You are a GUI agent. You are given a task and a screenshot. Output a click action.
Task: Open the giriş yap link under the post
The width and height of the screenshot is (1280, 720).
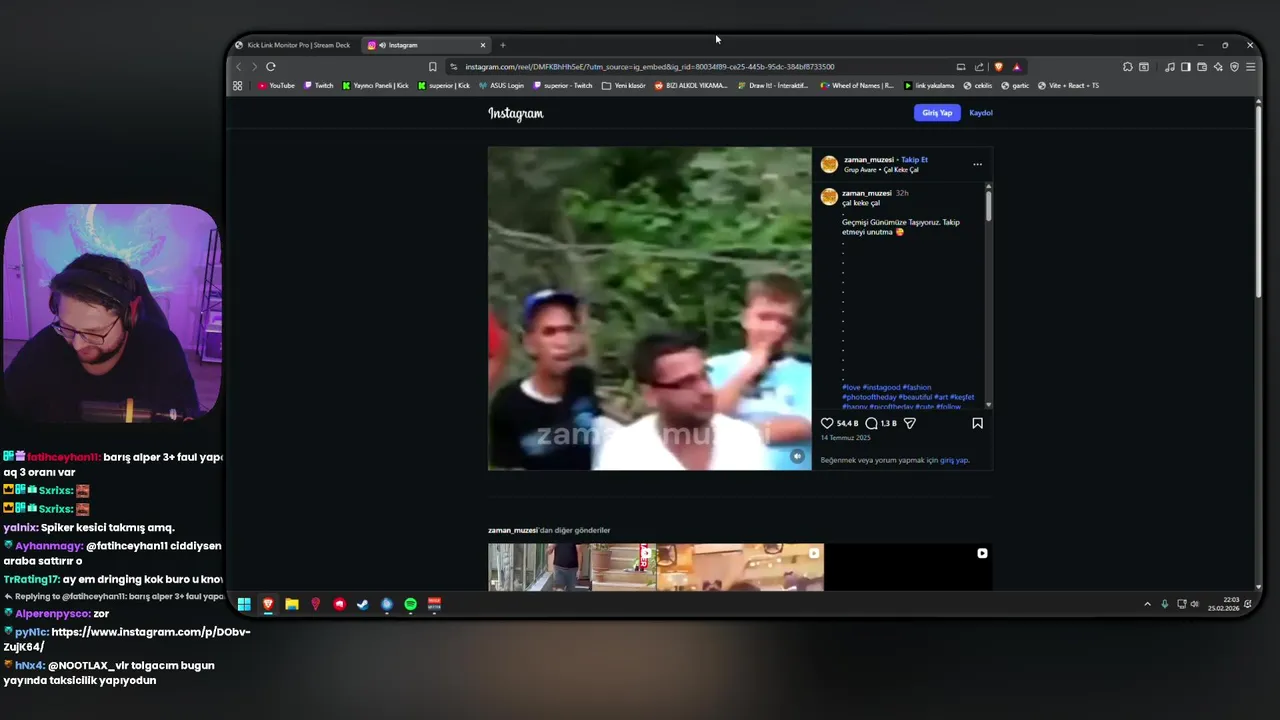pyautogui.click(x=954, y=460)
